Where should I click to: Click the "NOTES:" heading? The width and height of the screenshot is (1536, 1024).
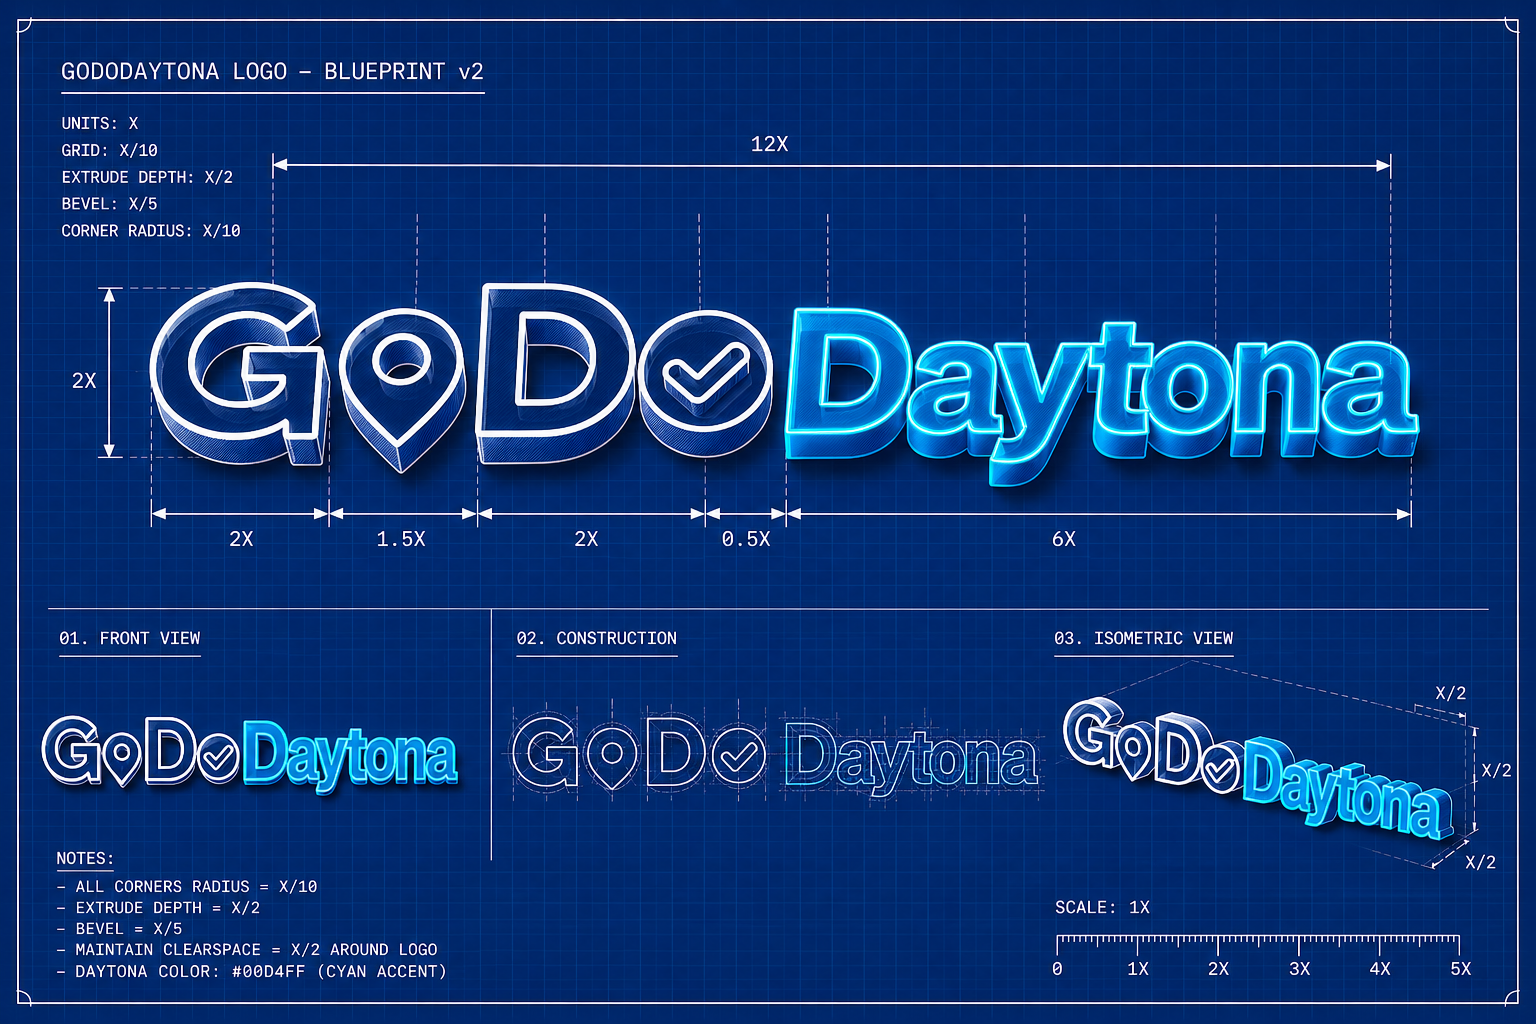point(85,858)
